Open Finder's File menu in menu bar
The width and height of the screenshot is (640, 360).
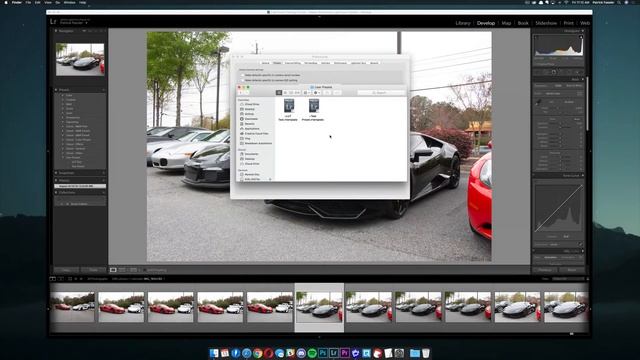(28, 2)
